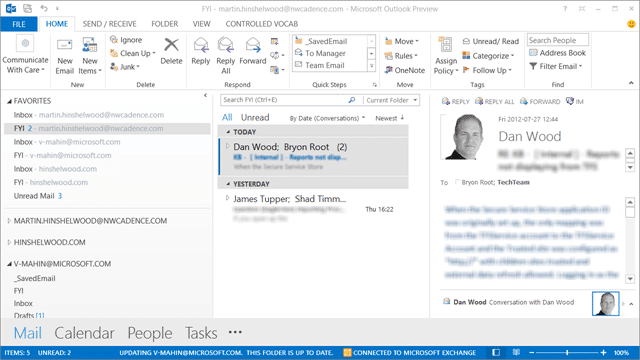Screen dimensions: 640x360
Task: Toggle Unread/Read status
Action: (491, 41)
